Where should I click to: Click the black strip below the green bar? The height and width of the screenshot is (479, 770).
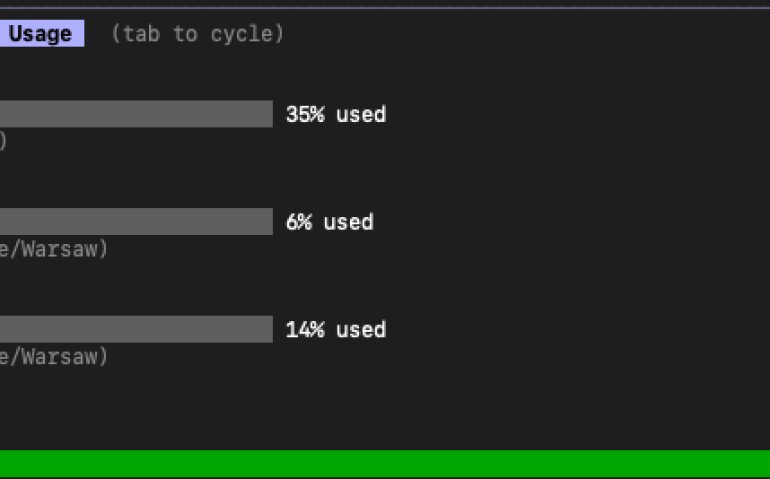[x=385, y=477]
